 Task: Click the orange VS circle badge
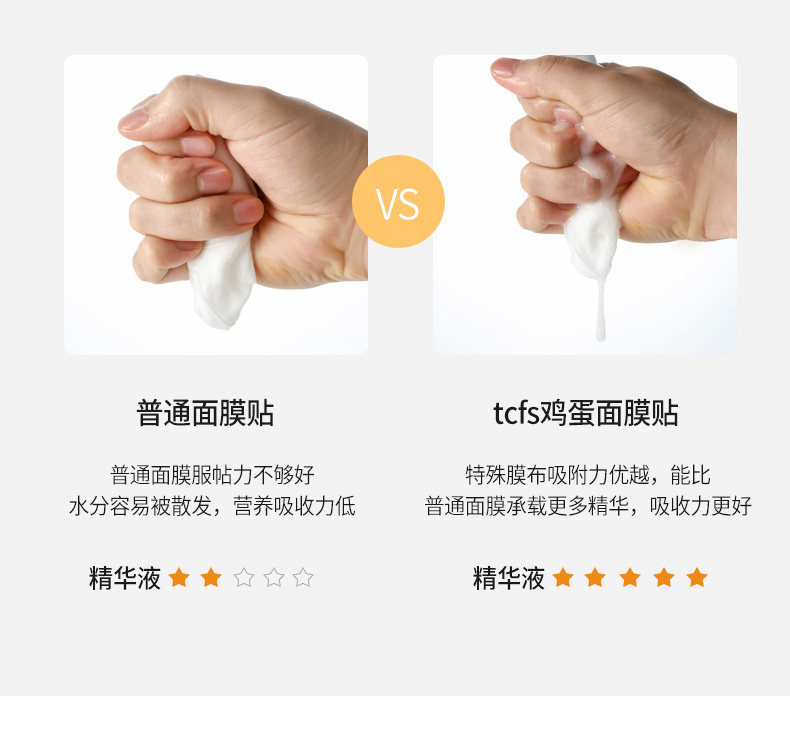398,201
